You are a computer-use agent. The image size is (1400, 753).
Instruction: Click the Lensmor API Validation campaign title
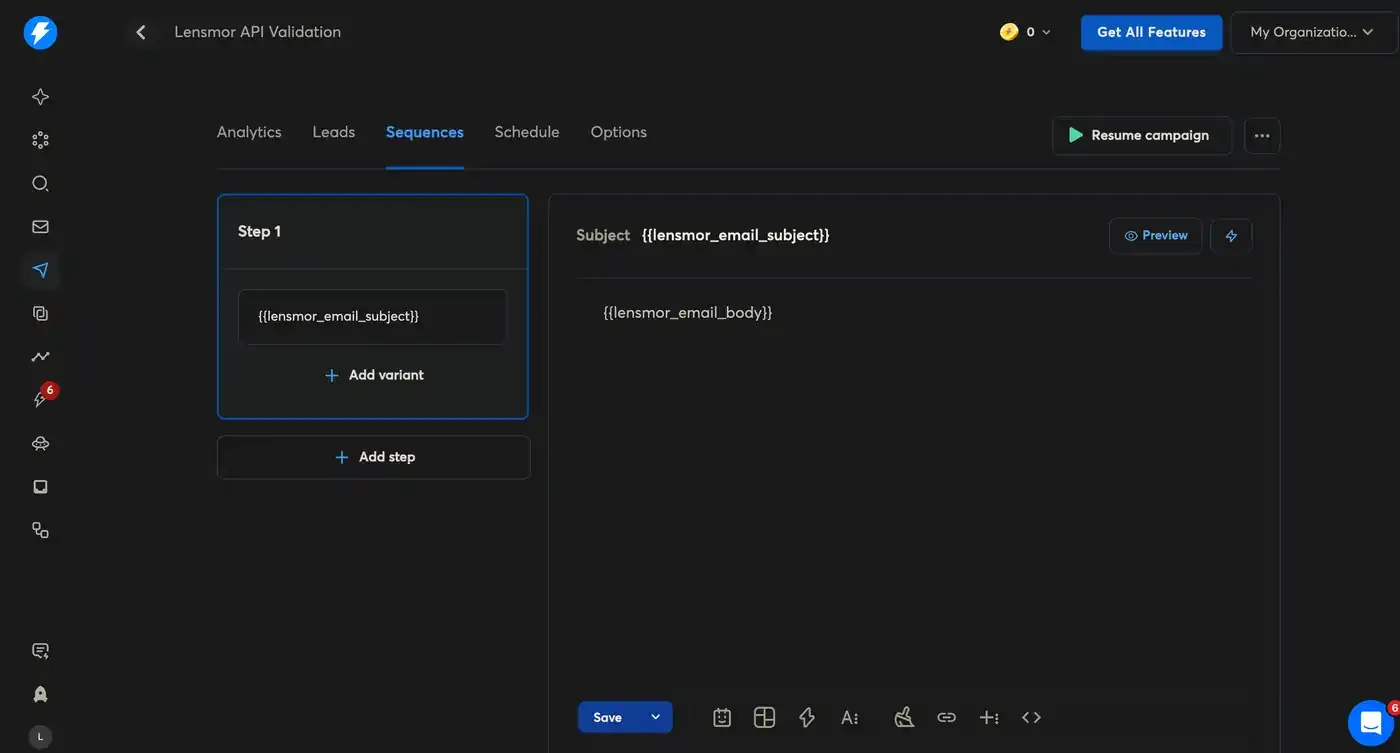(x=258, y=32)
